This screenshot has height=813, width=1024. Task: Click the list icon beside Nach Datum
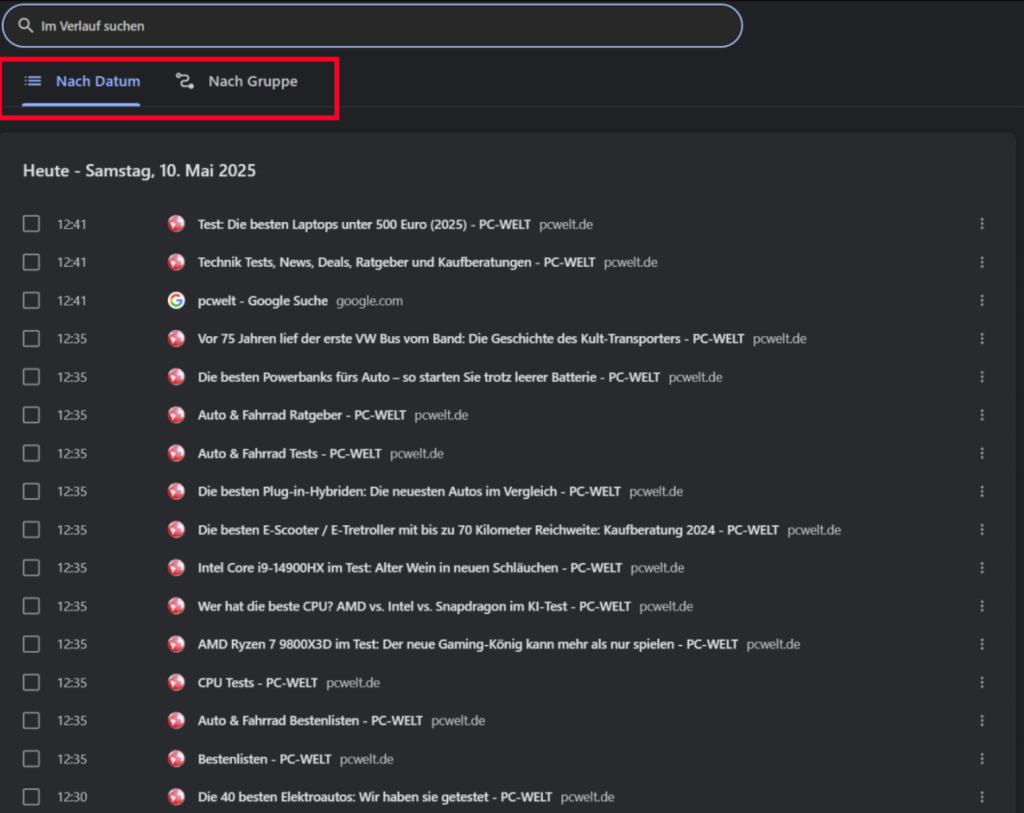[33, 81]
